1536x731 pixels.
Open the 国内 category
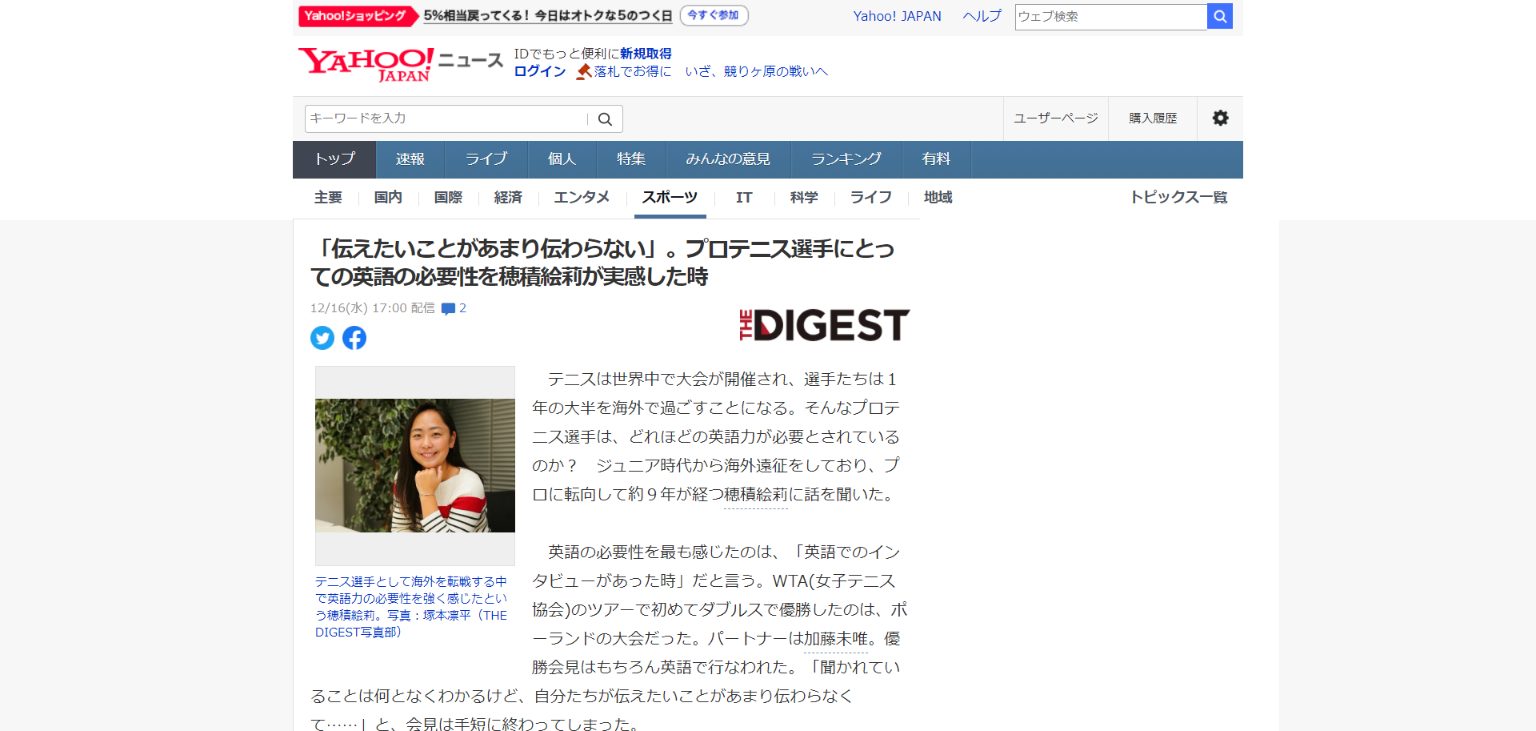click(x=388, y=198)
